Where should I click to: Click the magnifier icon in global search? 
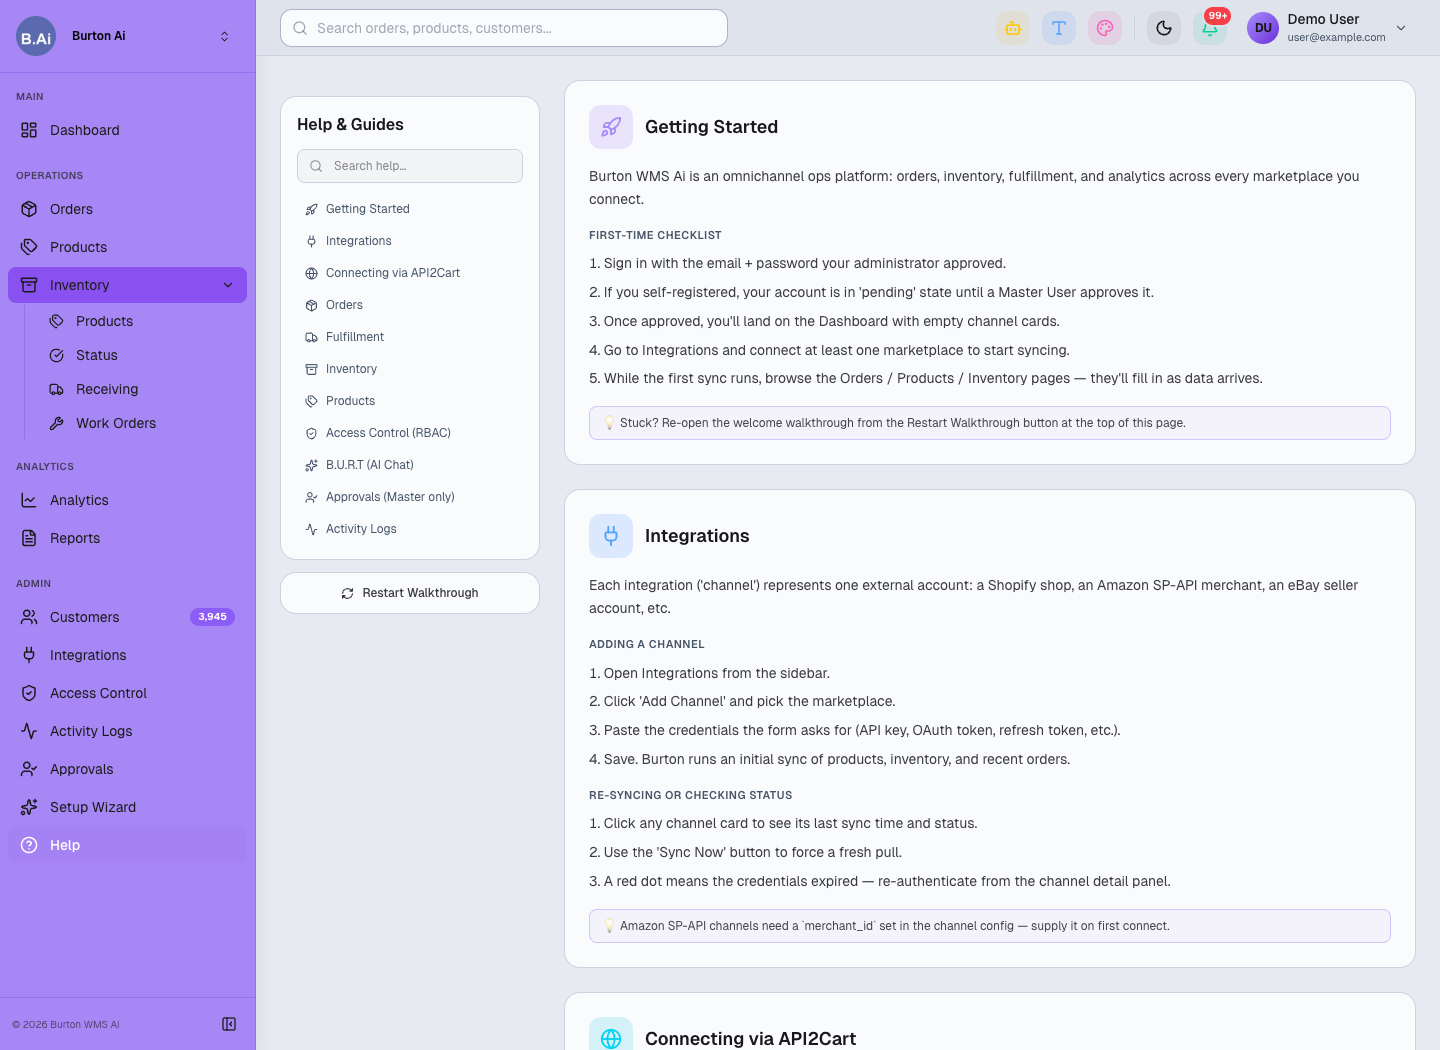(300, 28)
